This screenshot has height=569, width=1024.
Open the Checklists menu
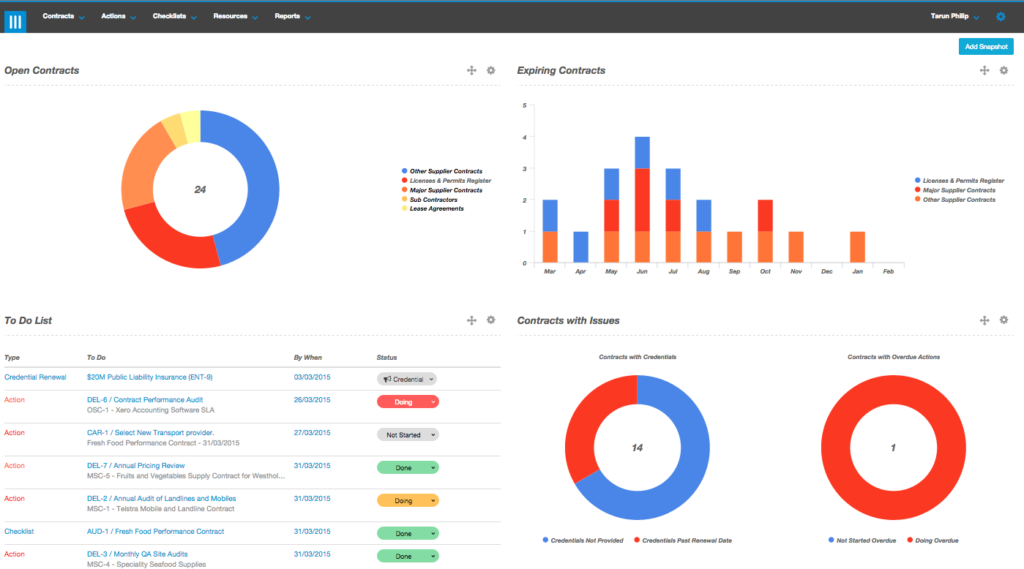coord(175,17)
